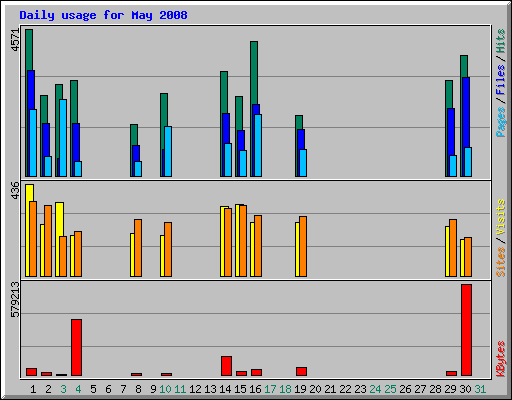Click green day 17 label

pyautogui.click(x=270, y=389)
